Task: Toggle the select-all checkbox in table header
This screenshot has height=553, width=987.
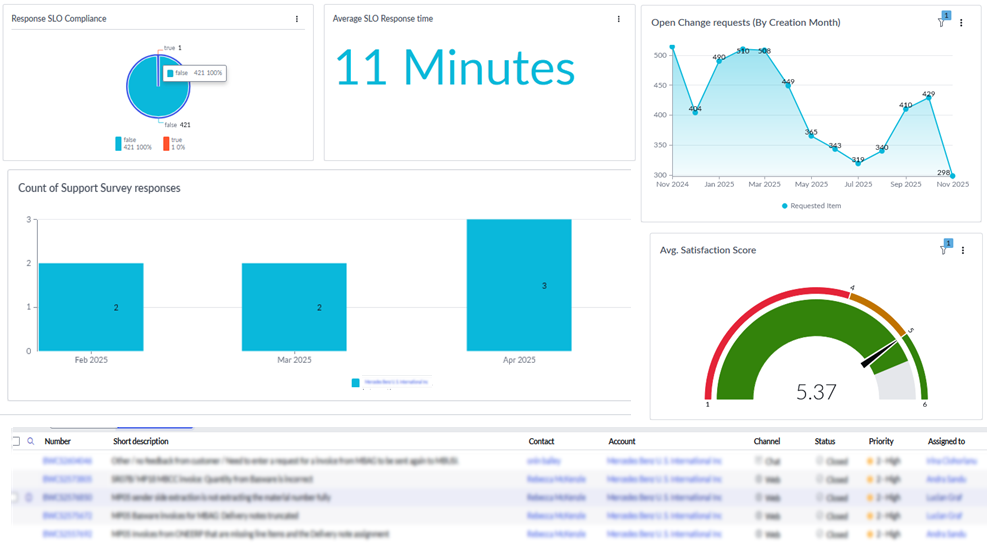Action: coord(16,441)
